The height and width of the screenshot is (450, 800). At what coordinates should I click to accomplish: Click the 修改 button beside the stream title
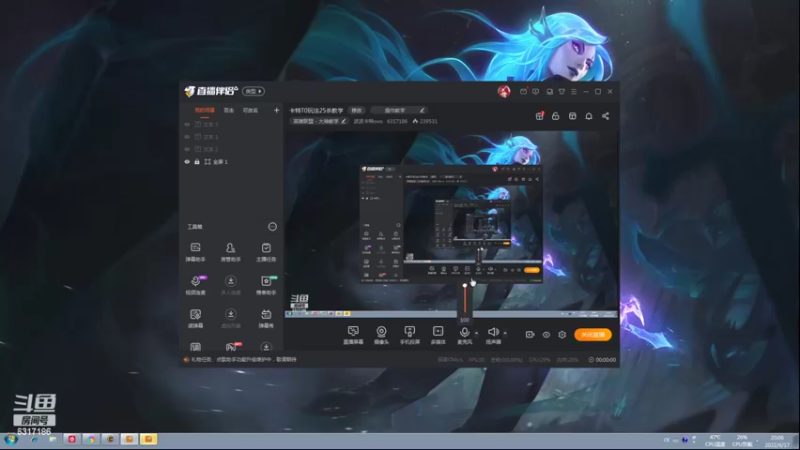pos(357,110)
